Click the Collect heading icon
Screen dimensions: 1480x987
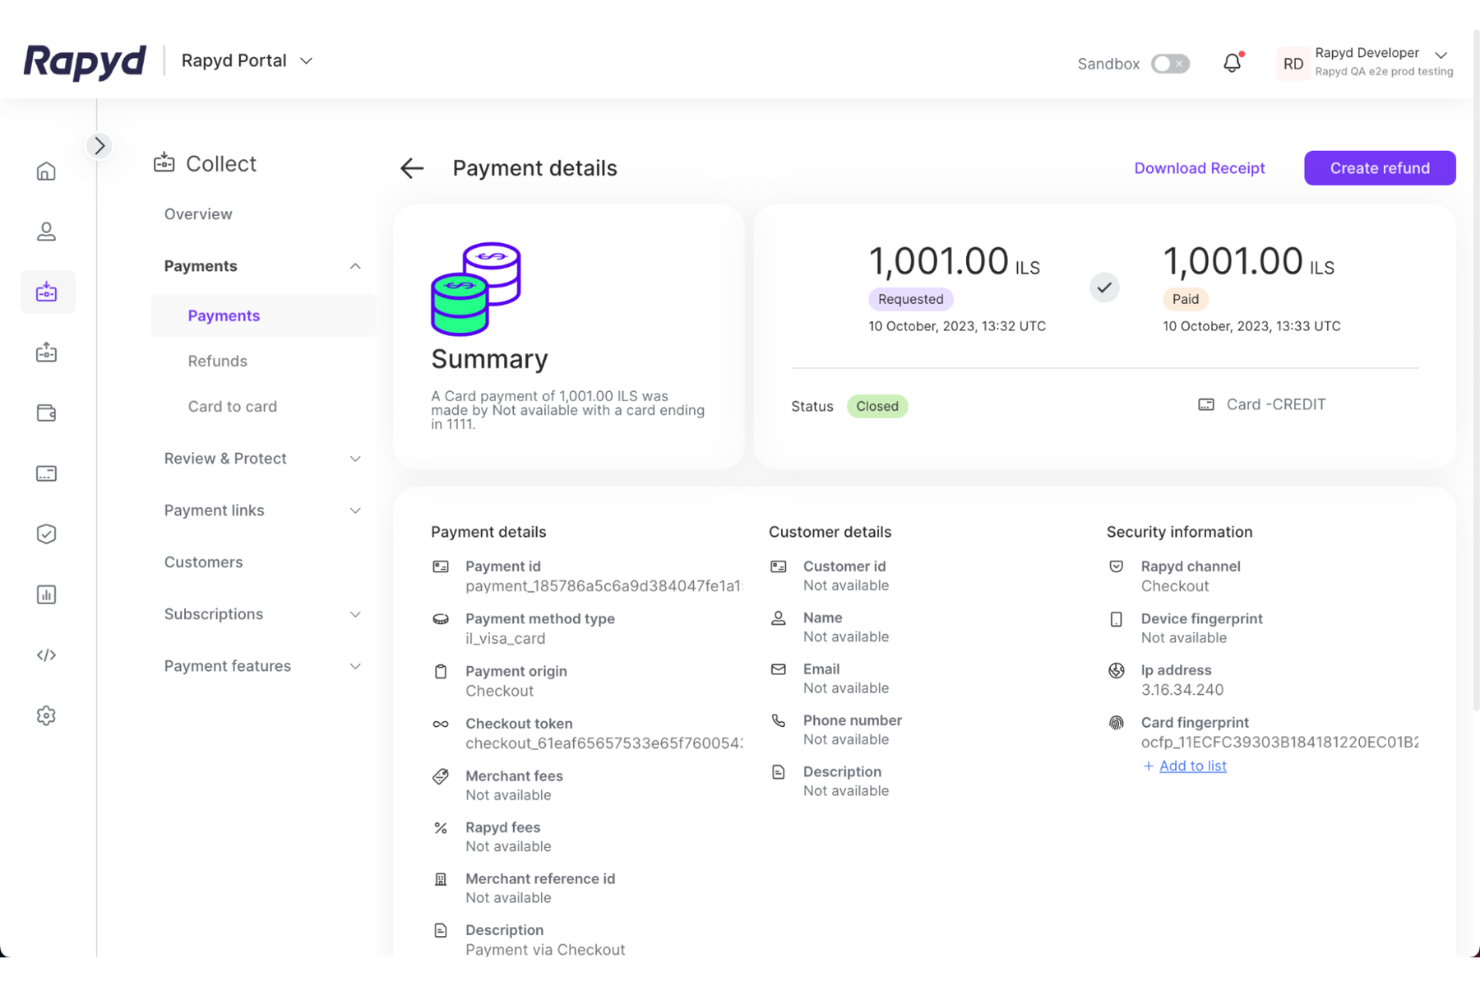(164, 163)
